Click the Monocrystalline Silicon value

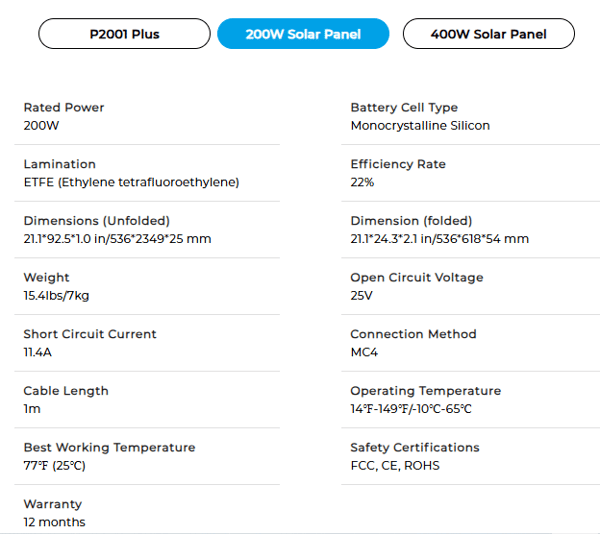point(420,126)
